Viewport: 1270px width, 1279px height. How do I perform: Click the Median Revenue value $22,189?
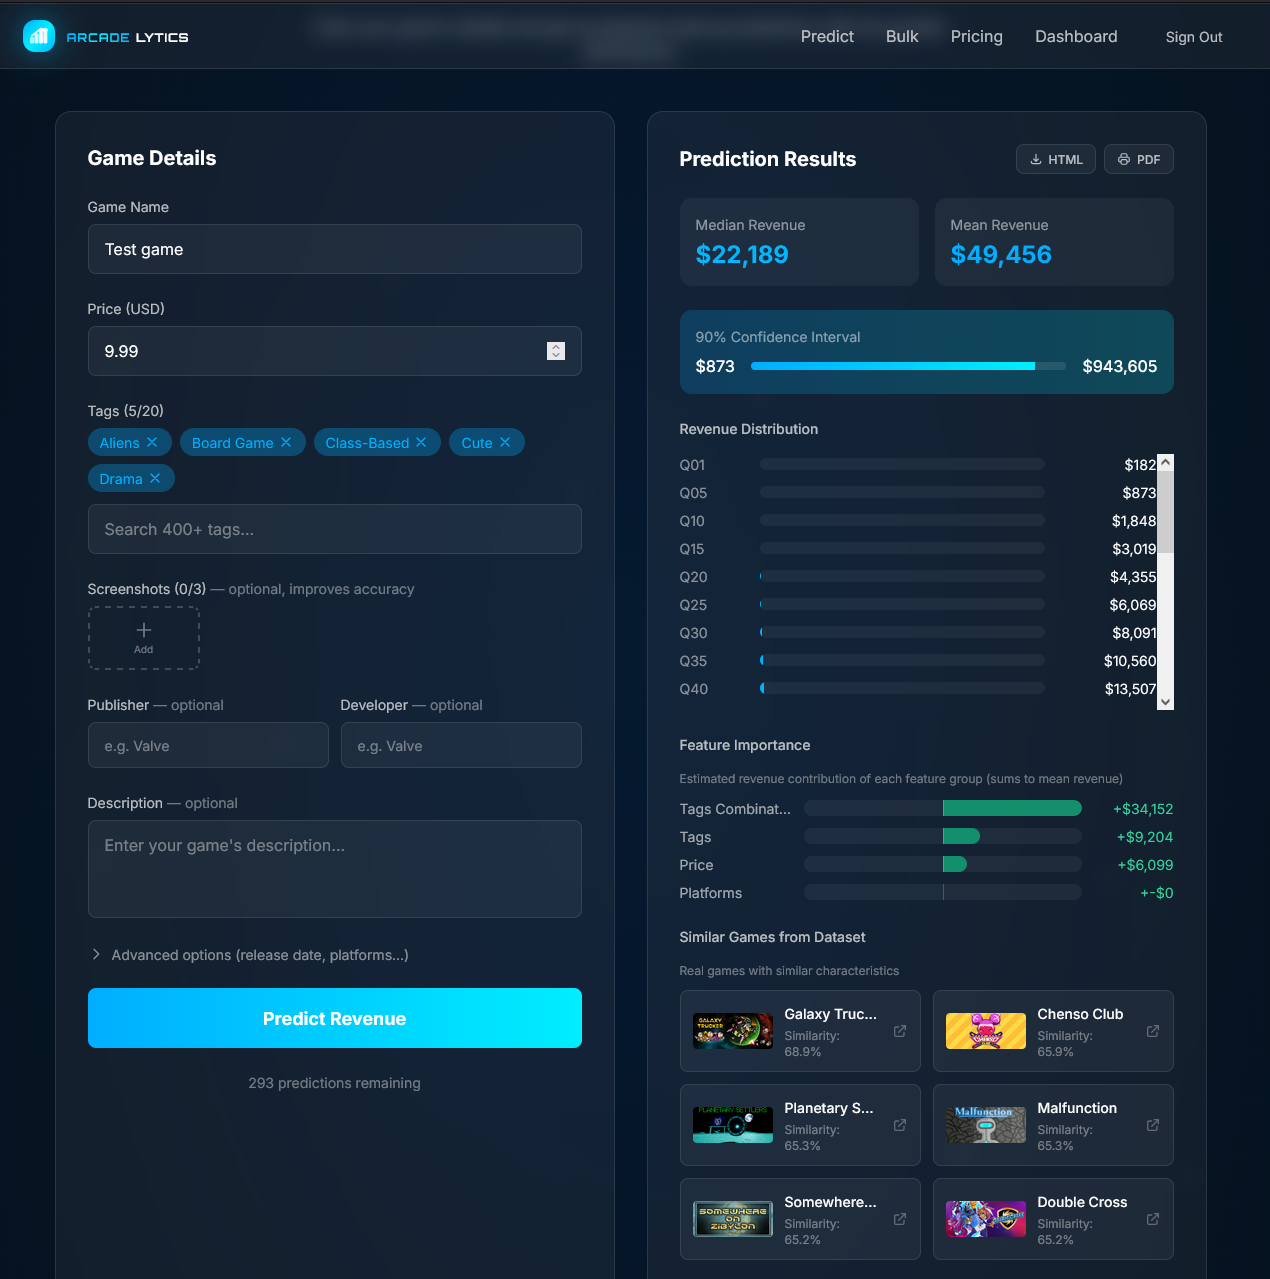click(x=742, y=255)
